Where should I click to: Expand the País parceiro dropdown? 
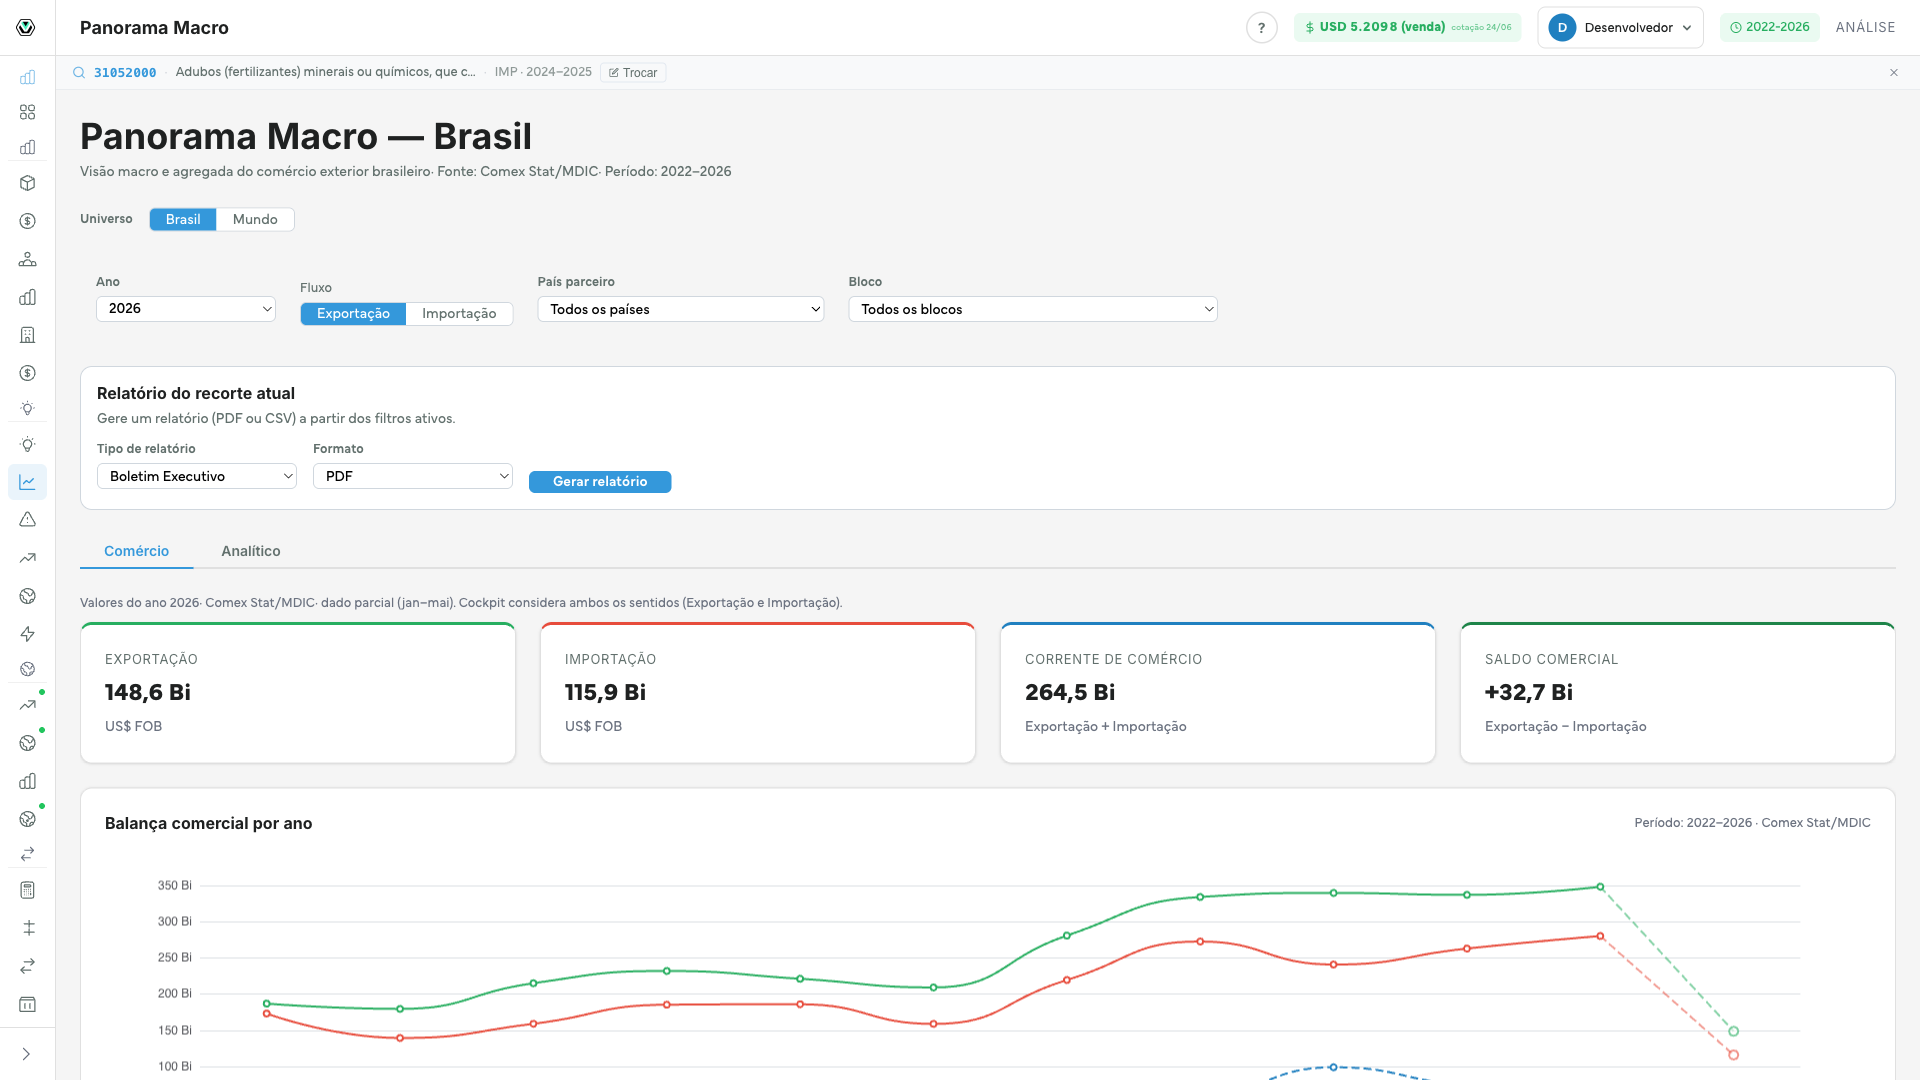tap(681, 310)
